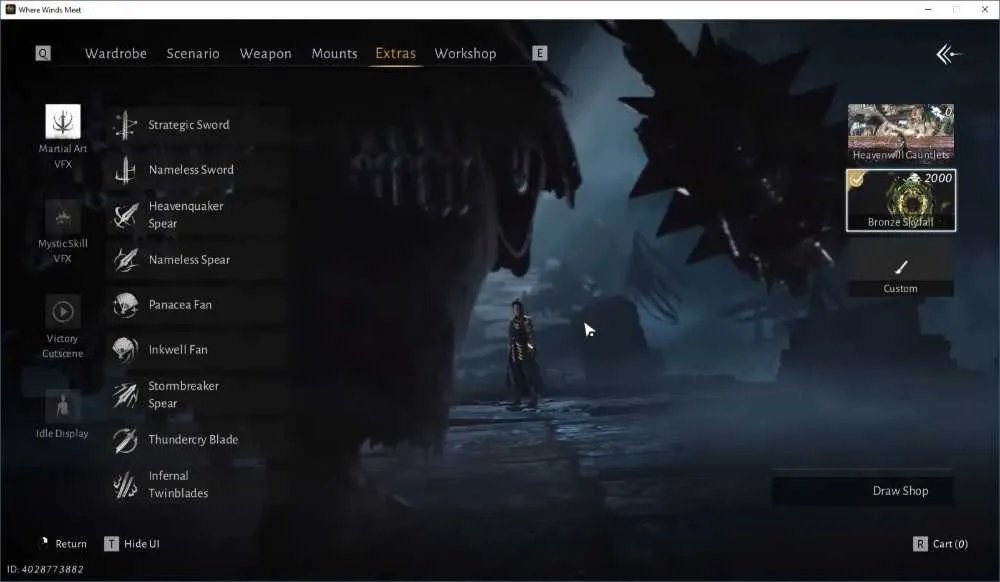Select the Extras tab
Image resolution: width=1000 pixels, height=582 pixels.
tap(395, 54)
